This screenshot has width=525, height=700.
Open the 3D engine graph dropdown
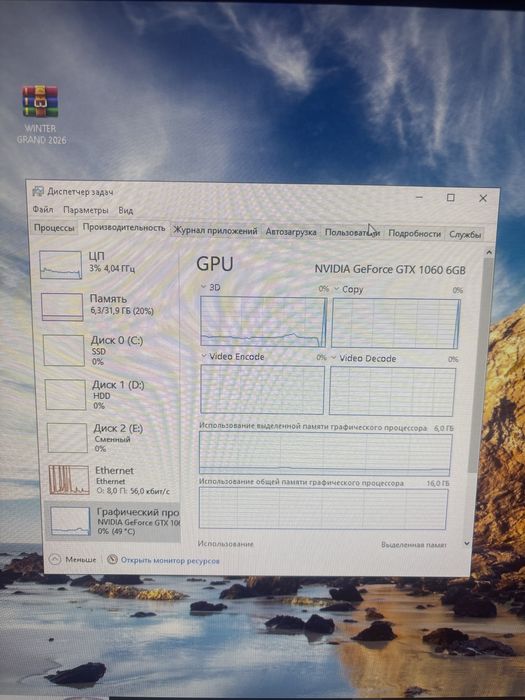[204, 287]
